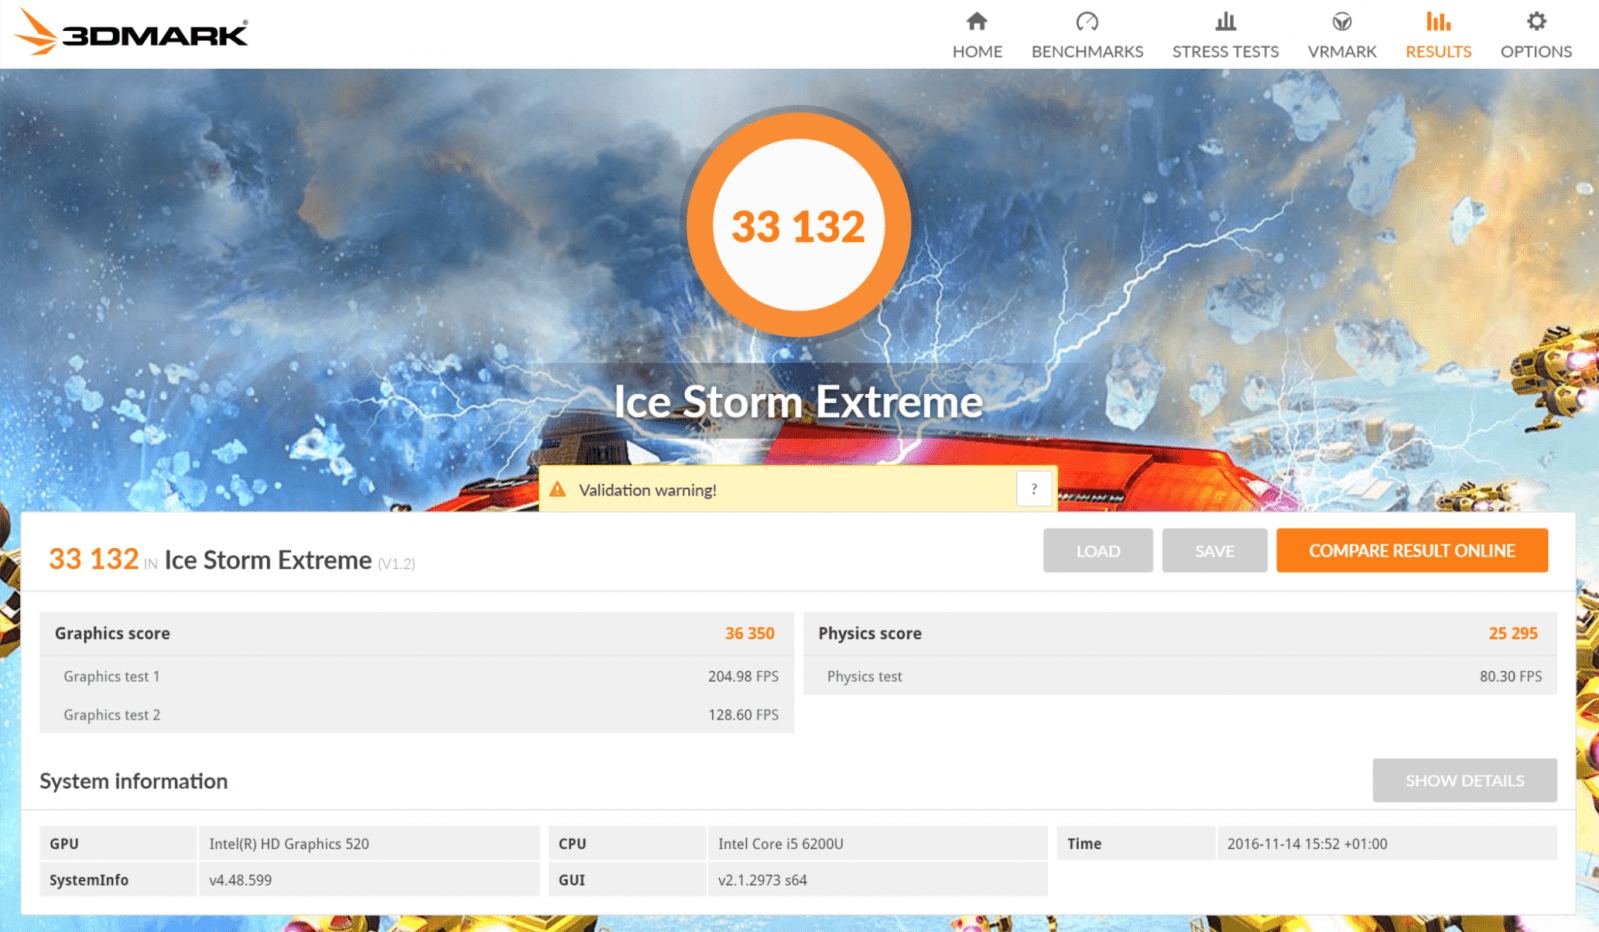Click the SystemInfo version v4.48.599
1599x932 pixels.
[240, 880]
